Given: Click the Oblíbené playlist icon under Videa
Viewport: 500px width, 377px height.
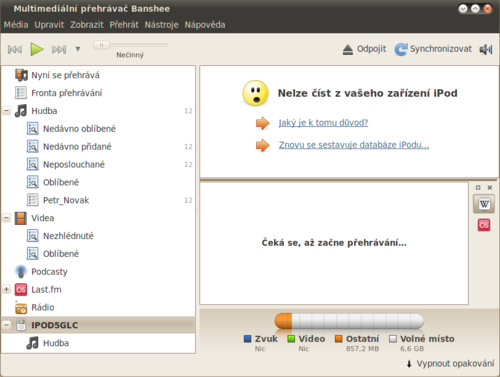Looking at the screenshot, I should click(x=32, y=254).
